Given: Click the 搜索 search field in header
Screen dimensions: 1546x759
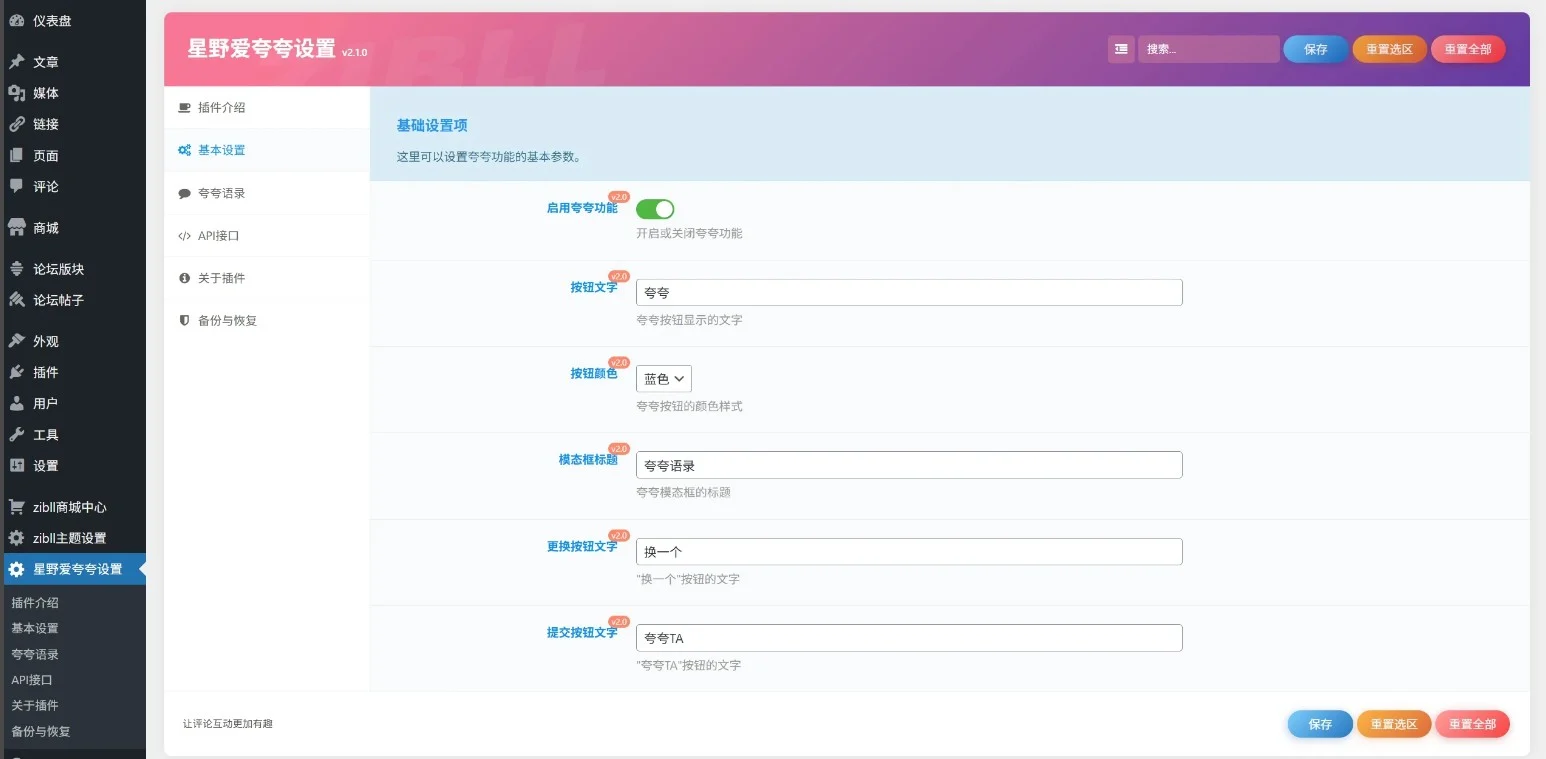Looking at the screenshot, I should (x=1208, y=49).
